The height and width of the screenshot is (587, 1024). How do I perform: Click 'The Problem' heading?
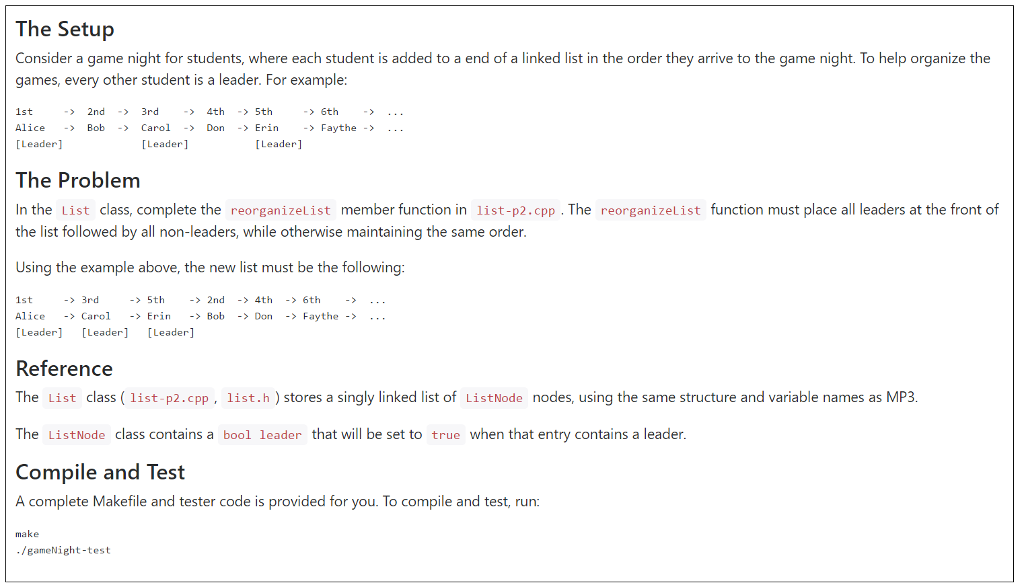click(x=78, y=181)
